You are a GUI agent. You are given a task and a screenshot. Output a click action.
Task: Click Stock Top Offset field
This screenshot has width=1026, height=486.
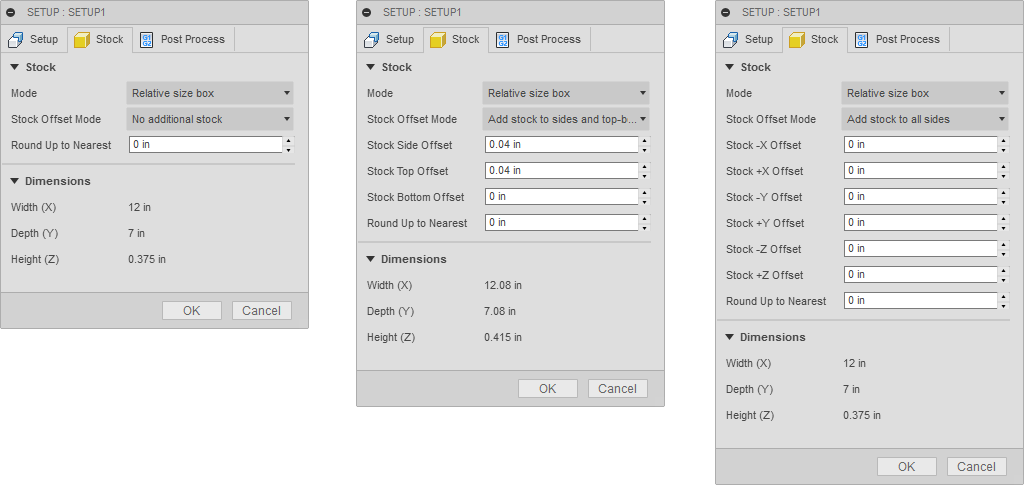pyautogui.click(x=561, y=171)
